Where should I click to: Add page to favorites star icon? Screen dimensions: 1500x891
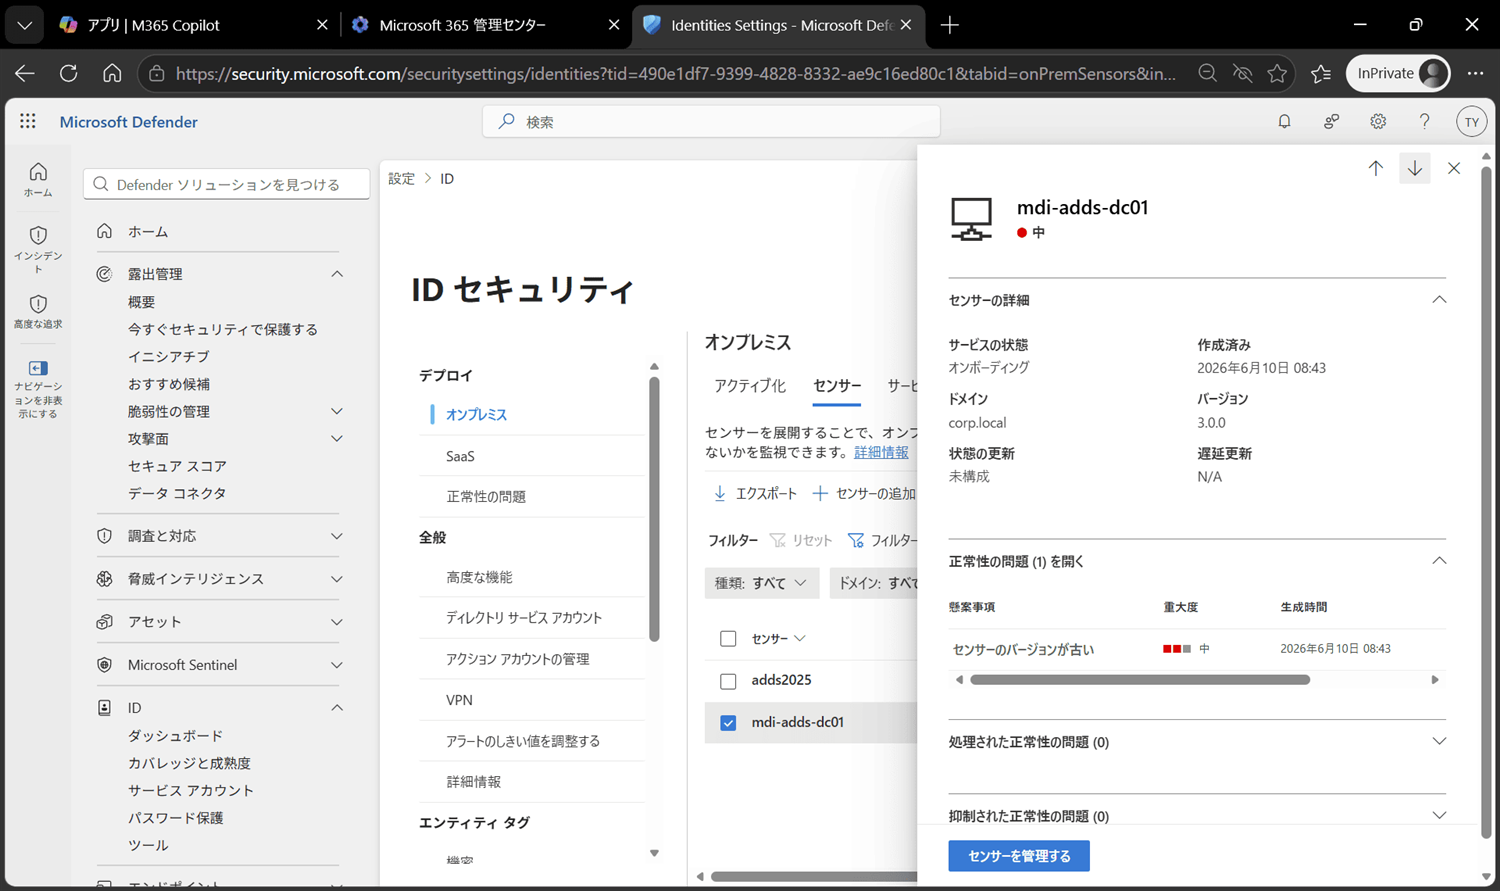[1277, 73]
